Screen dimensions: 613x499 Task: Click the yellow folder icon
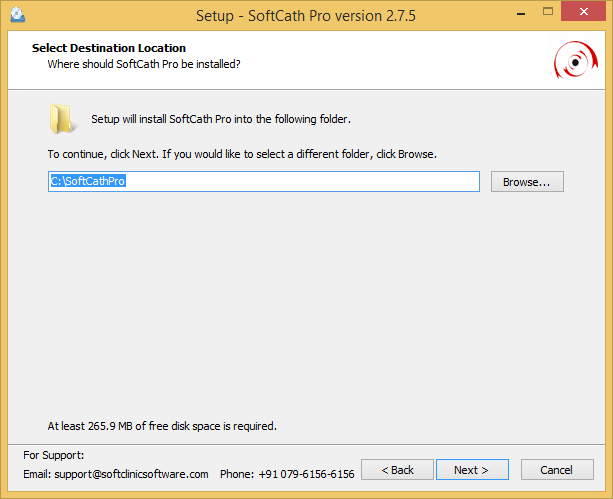tap(62, 118)
